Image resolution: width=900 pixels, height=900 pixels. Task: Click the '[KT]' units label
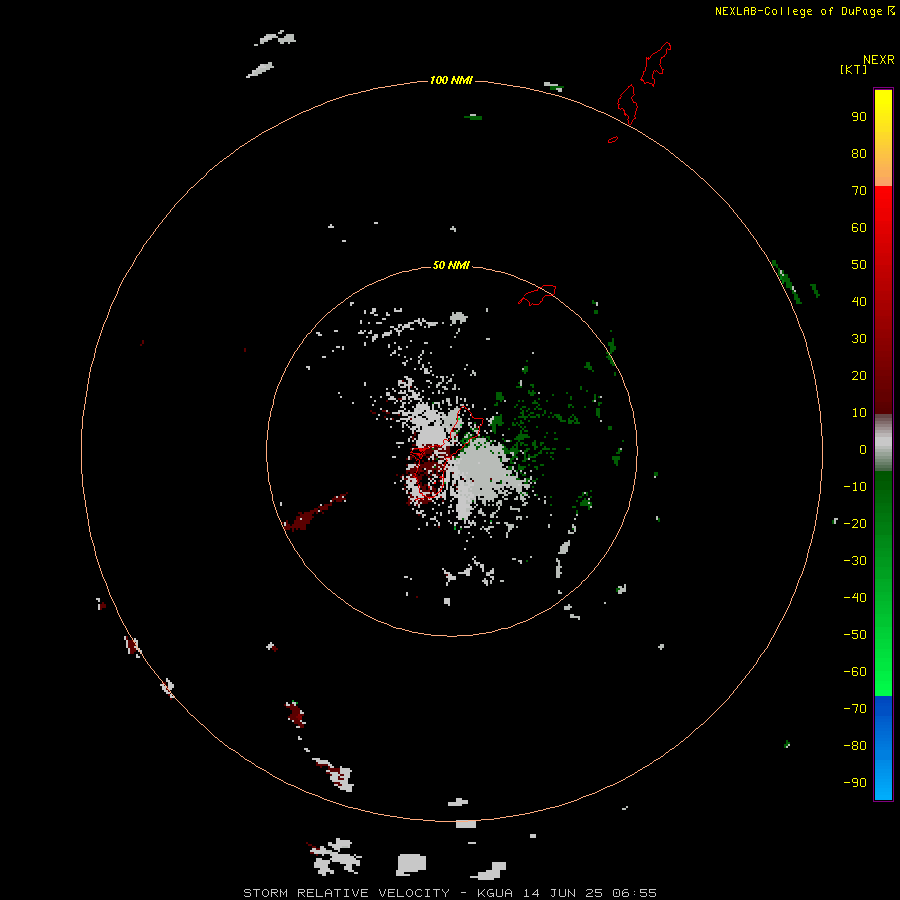point(853,69)
